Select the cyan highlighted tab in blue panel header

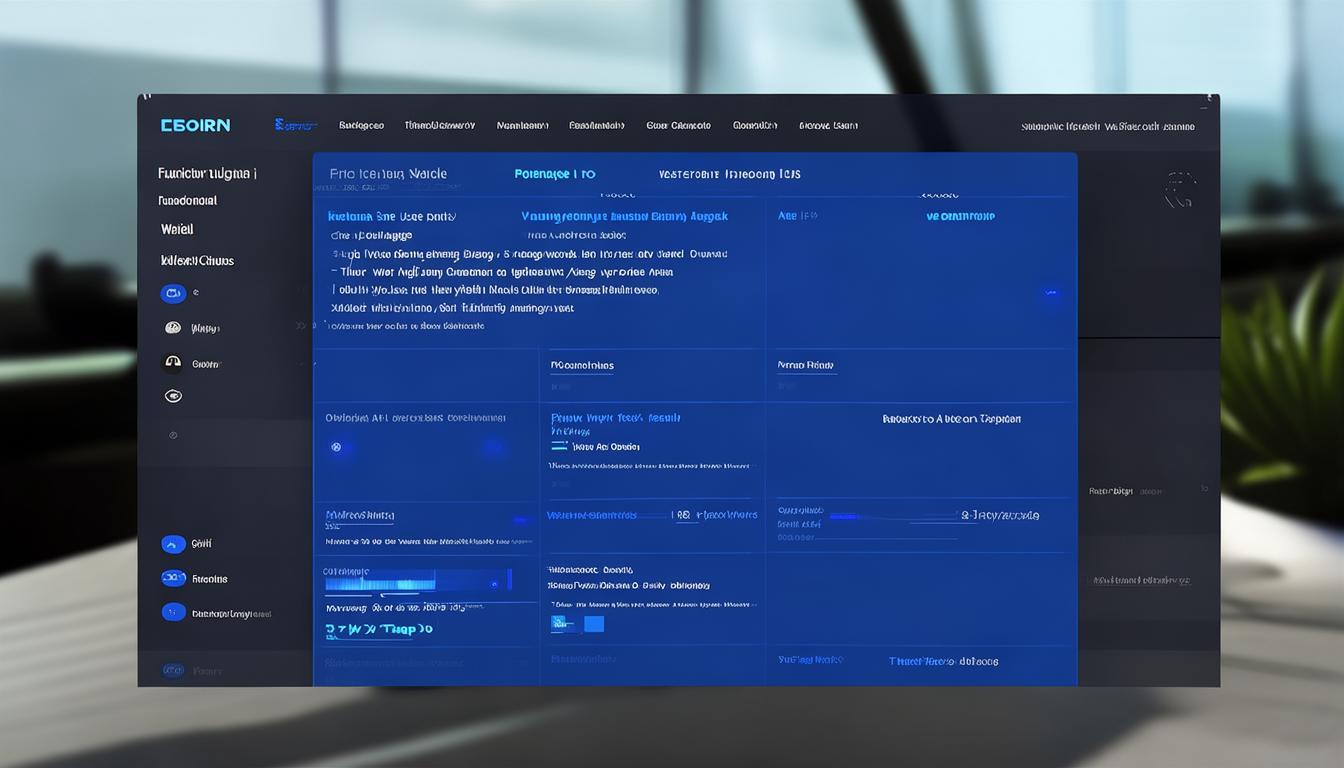click(555, 174)
